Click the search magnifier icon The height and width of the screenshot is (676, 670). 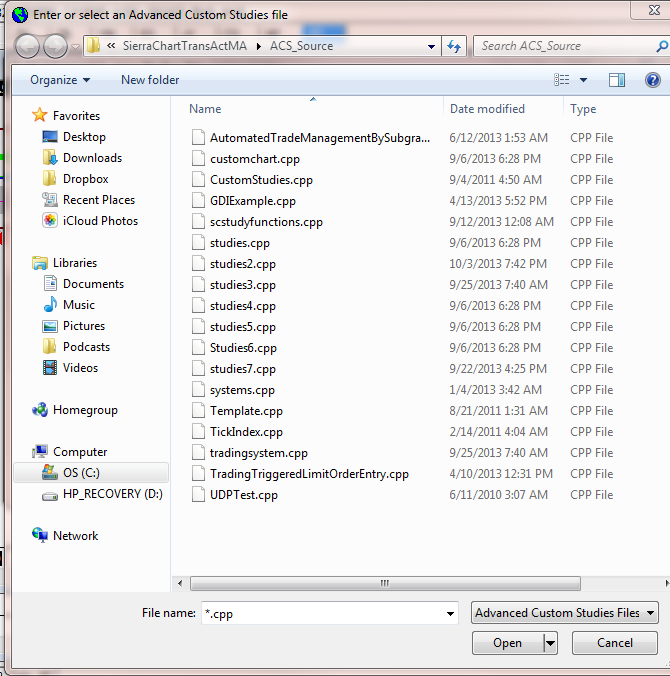[x=662, y=46]
